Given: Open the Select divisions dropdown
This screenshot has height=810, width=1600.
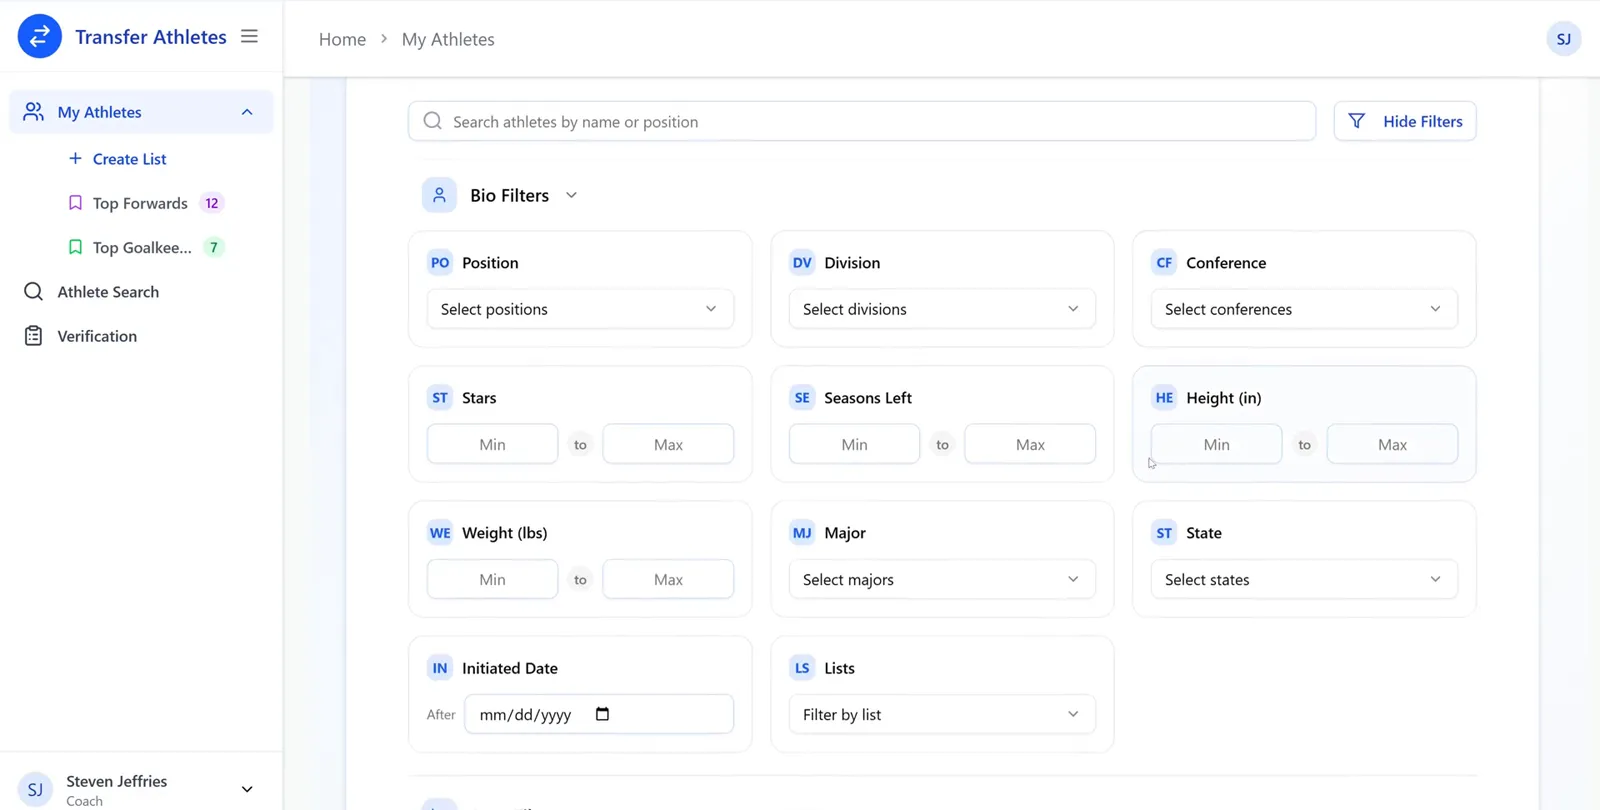Looking at the screenshot, I should coord(942,309).
